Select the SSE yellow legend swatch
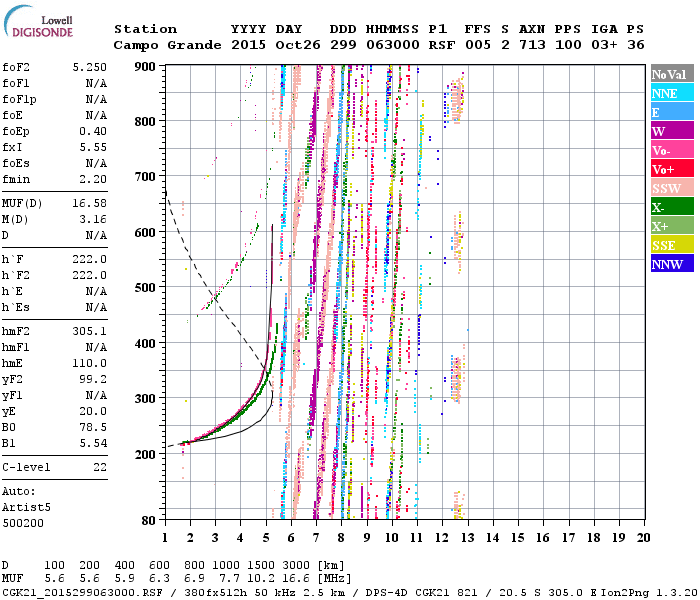The width and height of the screenshot is (700, 600). tap(672, 245)
